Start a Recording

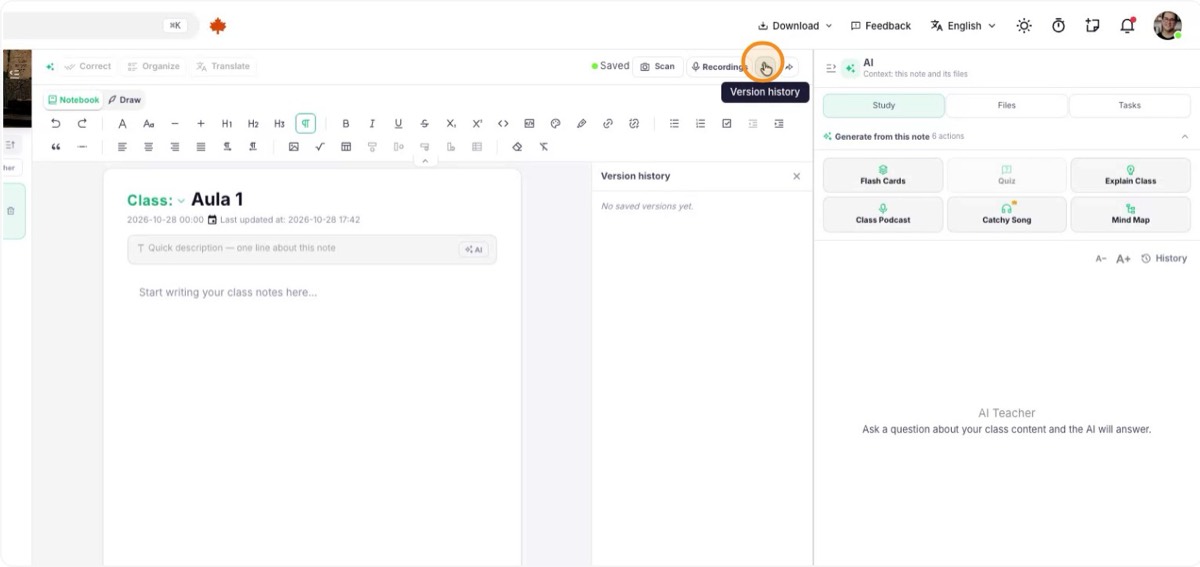[x=719, y=67]
